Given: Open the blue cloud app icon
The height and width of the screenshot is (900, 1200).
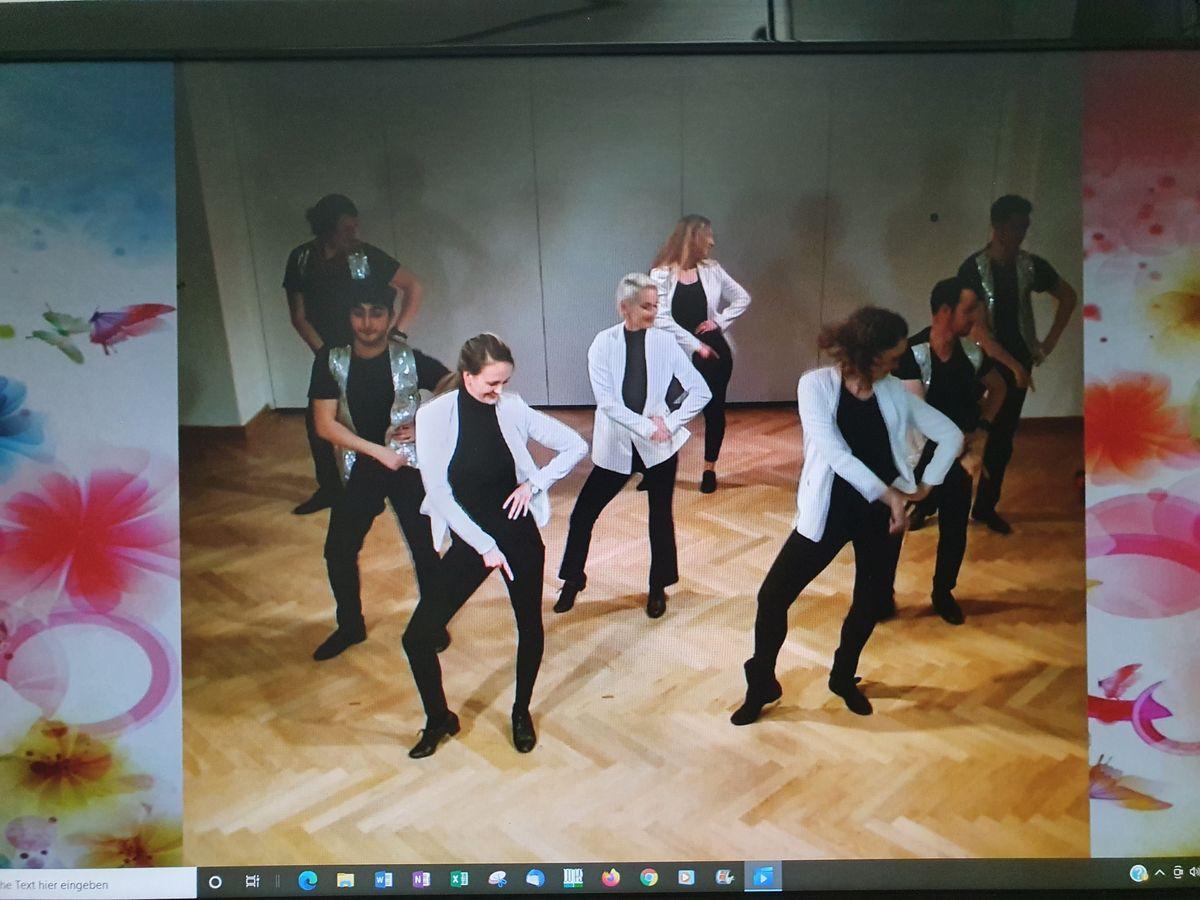Looking at the screenshot, I should [535, 878].
